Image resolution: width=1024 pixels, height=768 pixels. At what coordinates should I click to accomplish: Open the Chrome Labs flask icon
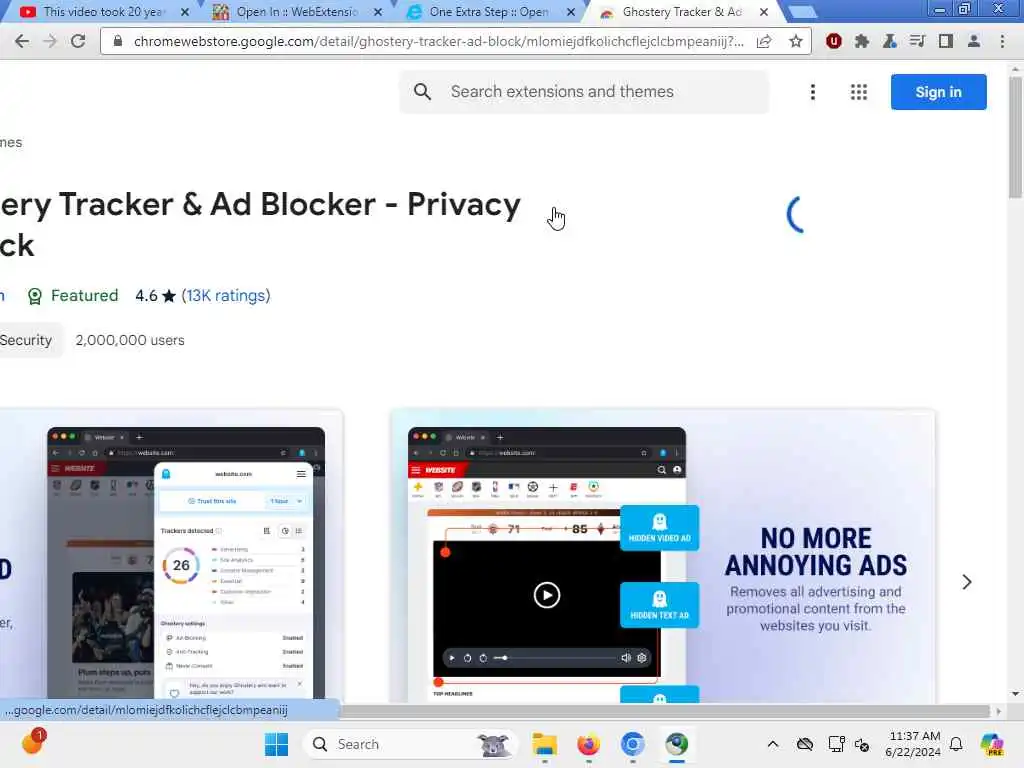pyautogui.click(x=889, y=41)
